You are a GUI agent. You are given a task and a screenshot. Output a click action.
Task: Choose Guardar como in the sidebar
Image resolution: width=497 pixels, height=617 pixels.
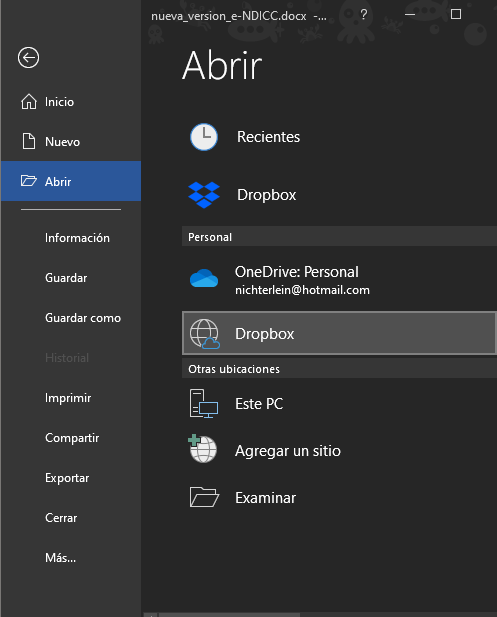83,318
